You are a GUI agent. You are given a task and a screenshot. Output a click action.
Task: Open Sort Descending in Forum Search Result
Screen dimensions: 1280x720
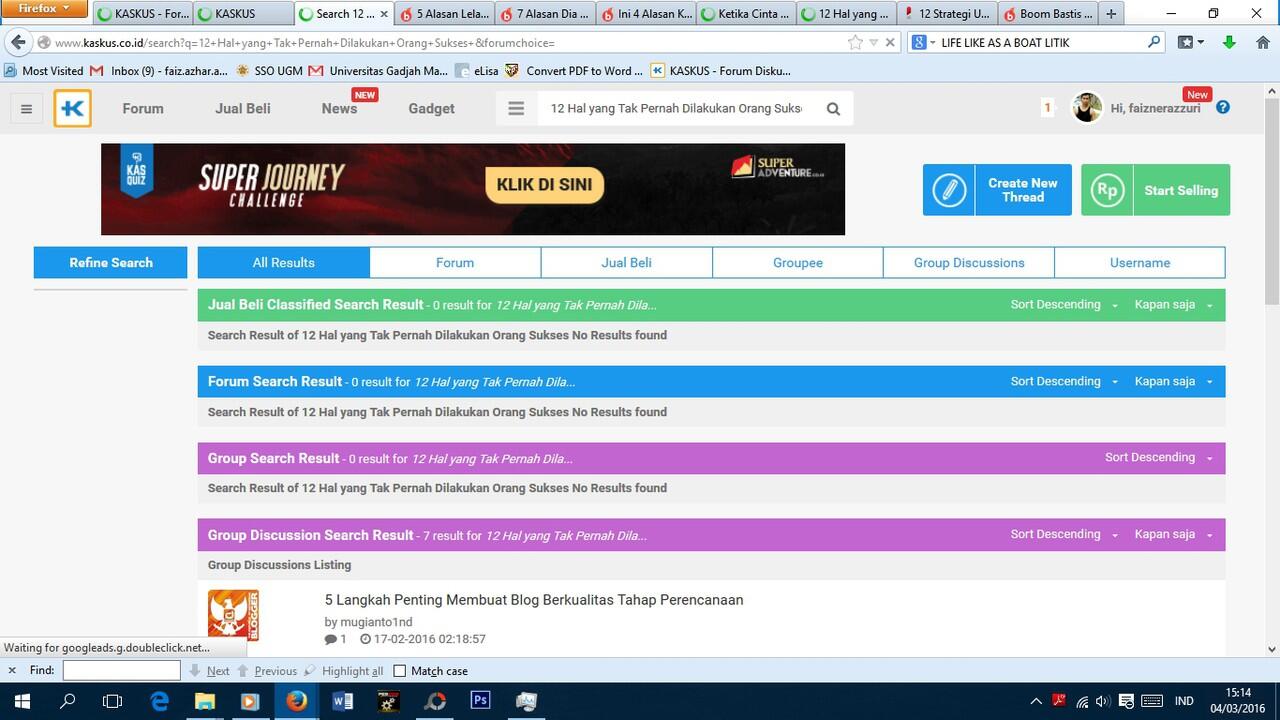(x=1064, y=381)
